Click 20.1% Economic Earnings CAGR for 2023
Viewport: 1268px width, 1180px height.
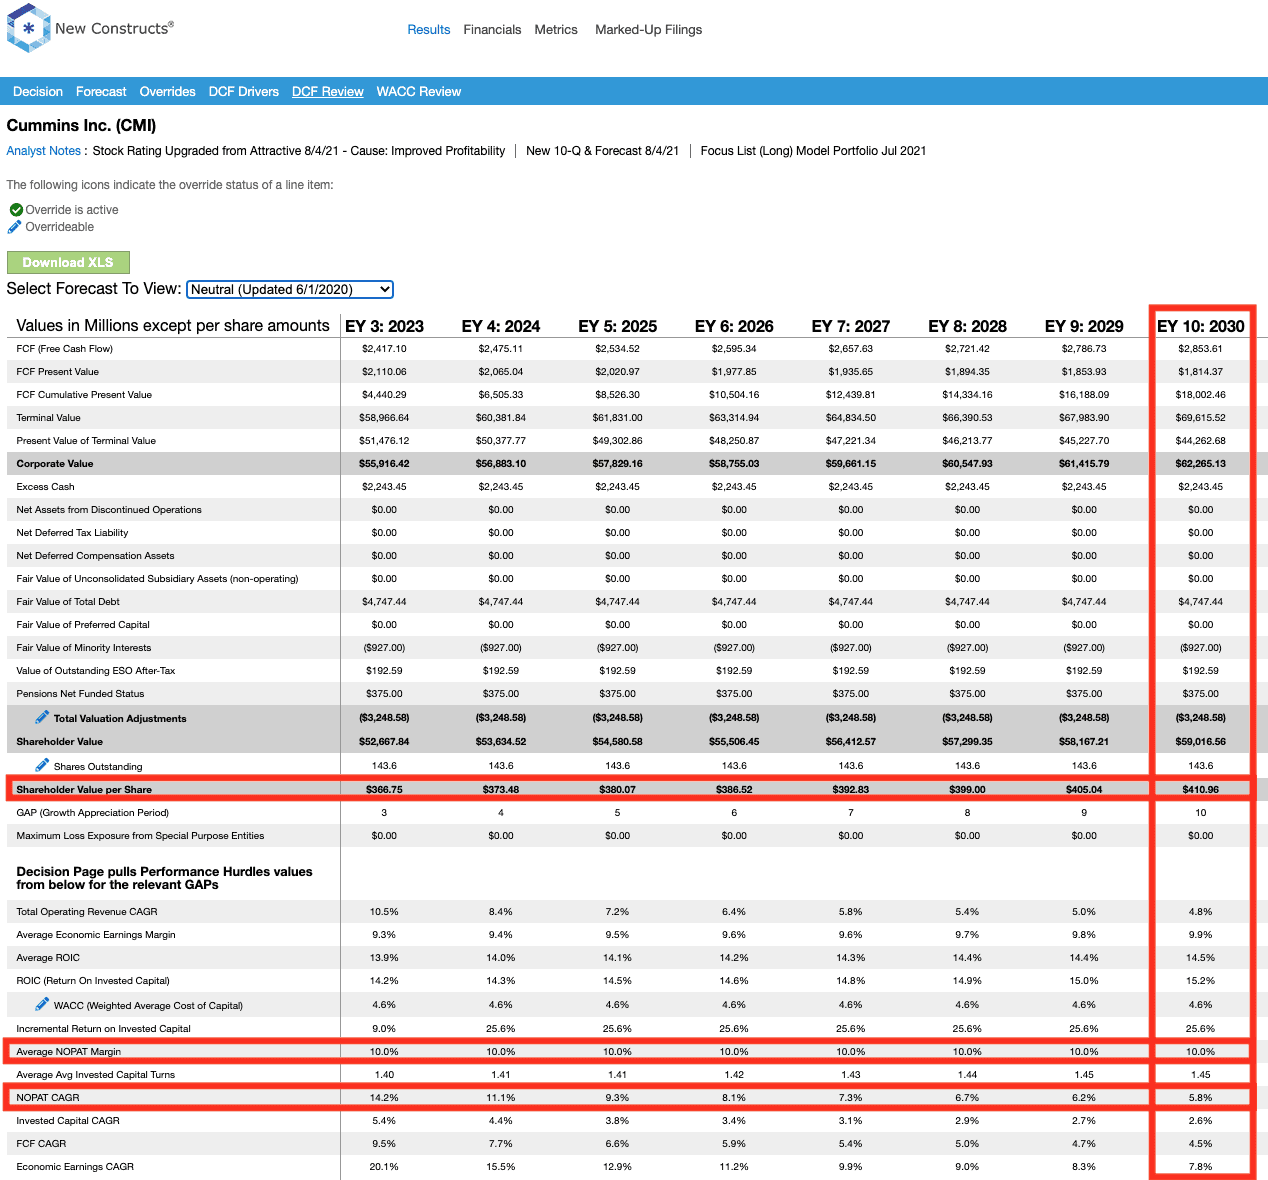pyautogui.click(x=384, y=1167)
